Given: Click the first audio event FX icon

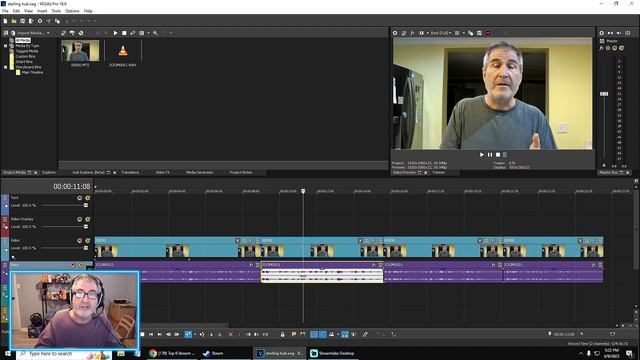Looking at the screenshot, I should click(251, 265).
